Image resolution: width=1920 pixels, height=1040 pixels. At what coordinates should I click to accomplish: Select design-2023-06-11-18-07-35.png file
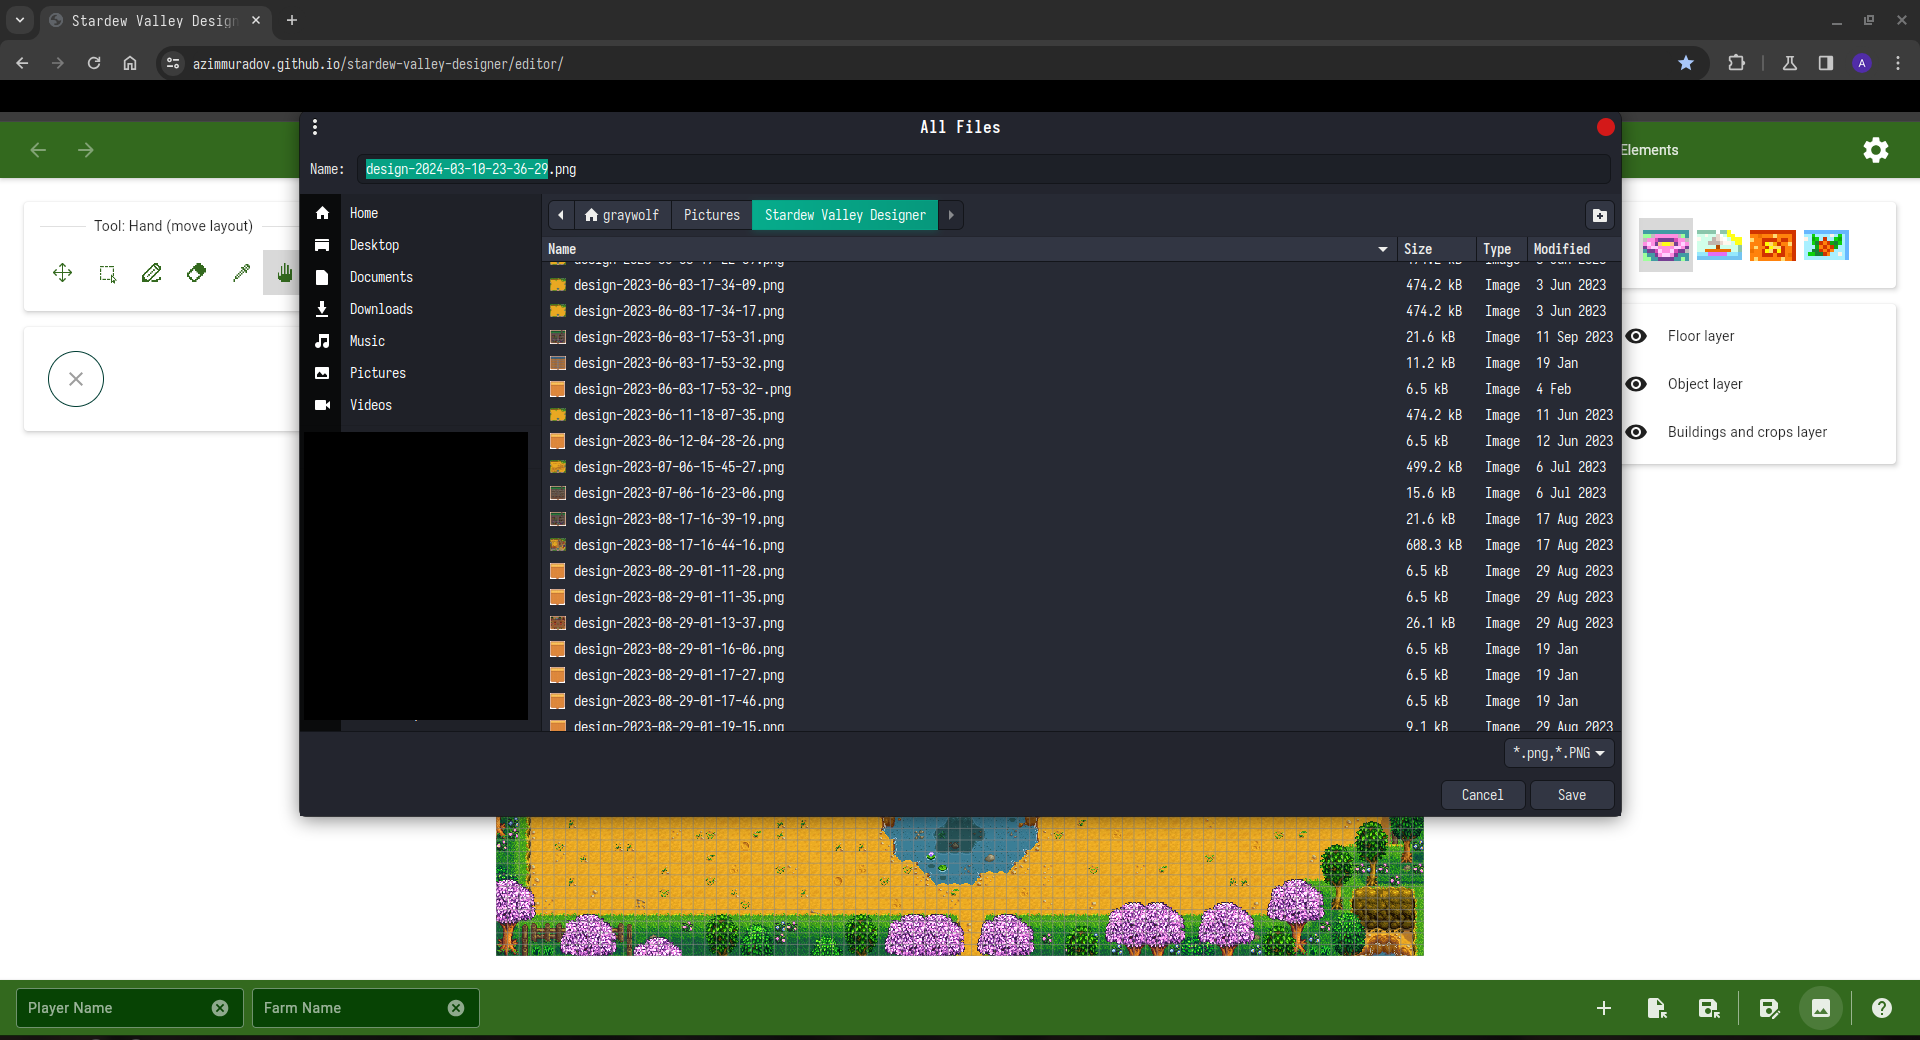pos(1080,415)
